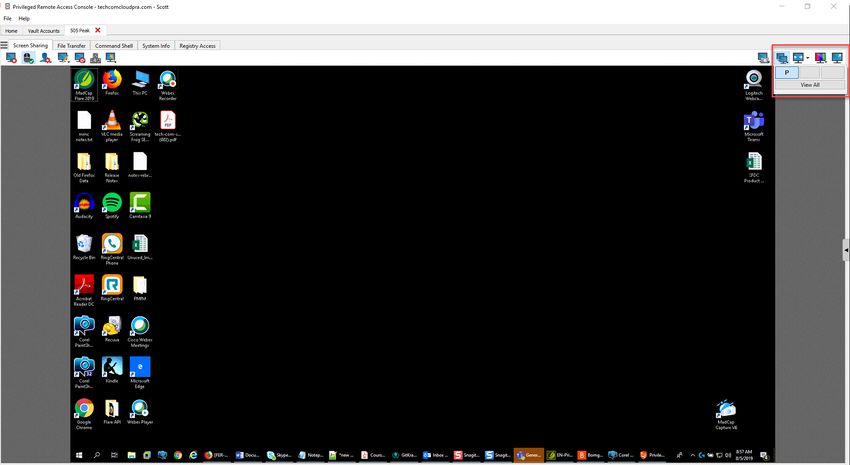This screenshot has width=850, height=465.
Task: Click VLC media player desktop icon
Action: [x=112, y=126]
